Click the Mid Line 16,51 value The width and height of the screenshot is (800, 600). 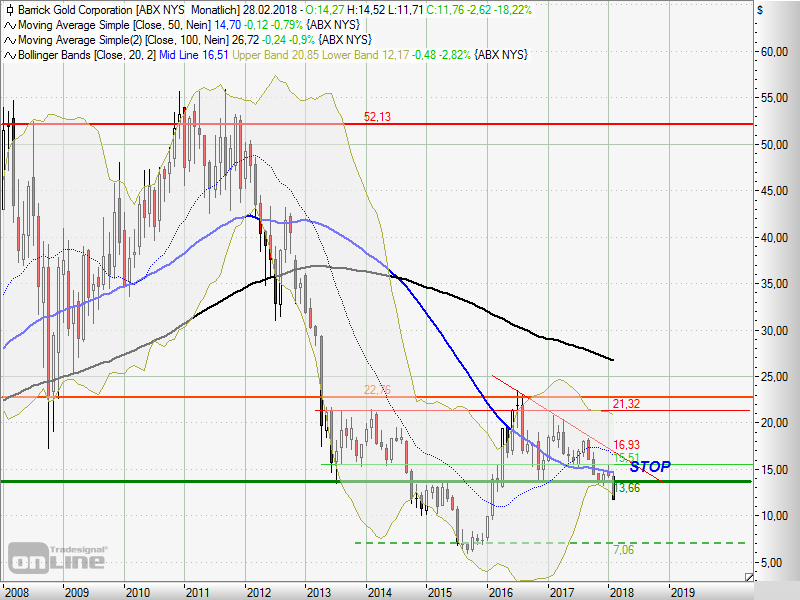coord(194,55)
